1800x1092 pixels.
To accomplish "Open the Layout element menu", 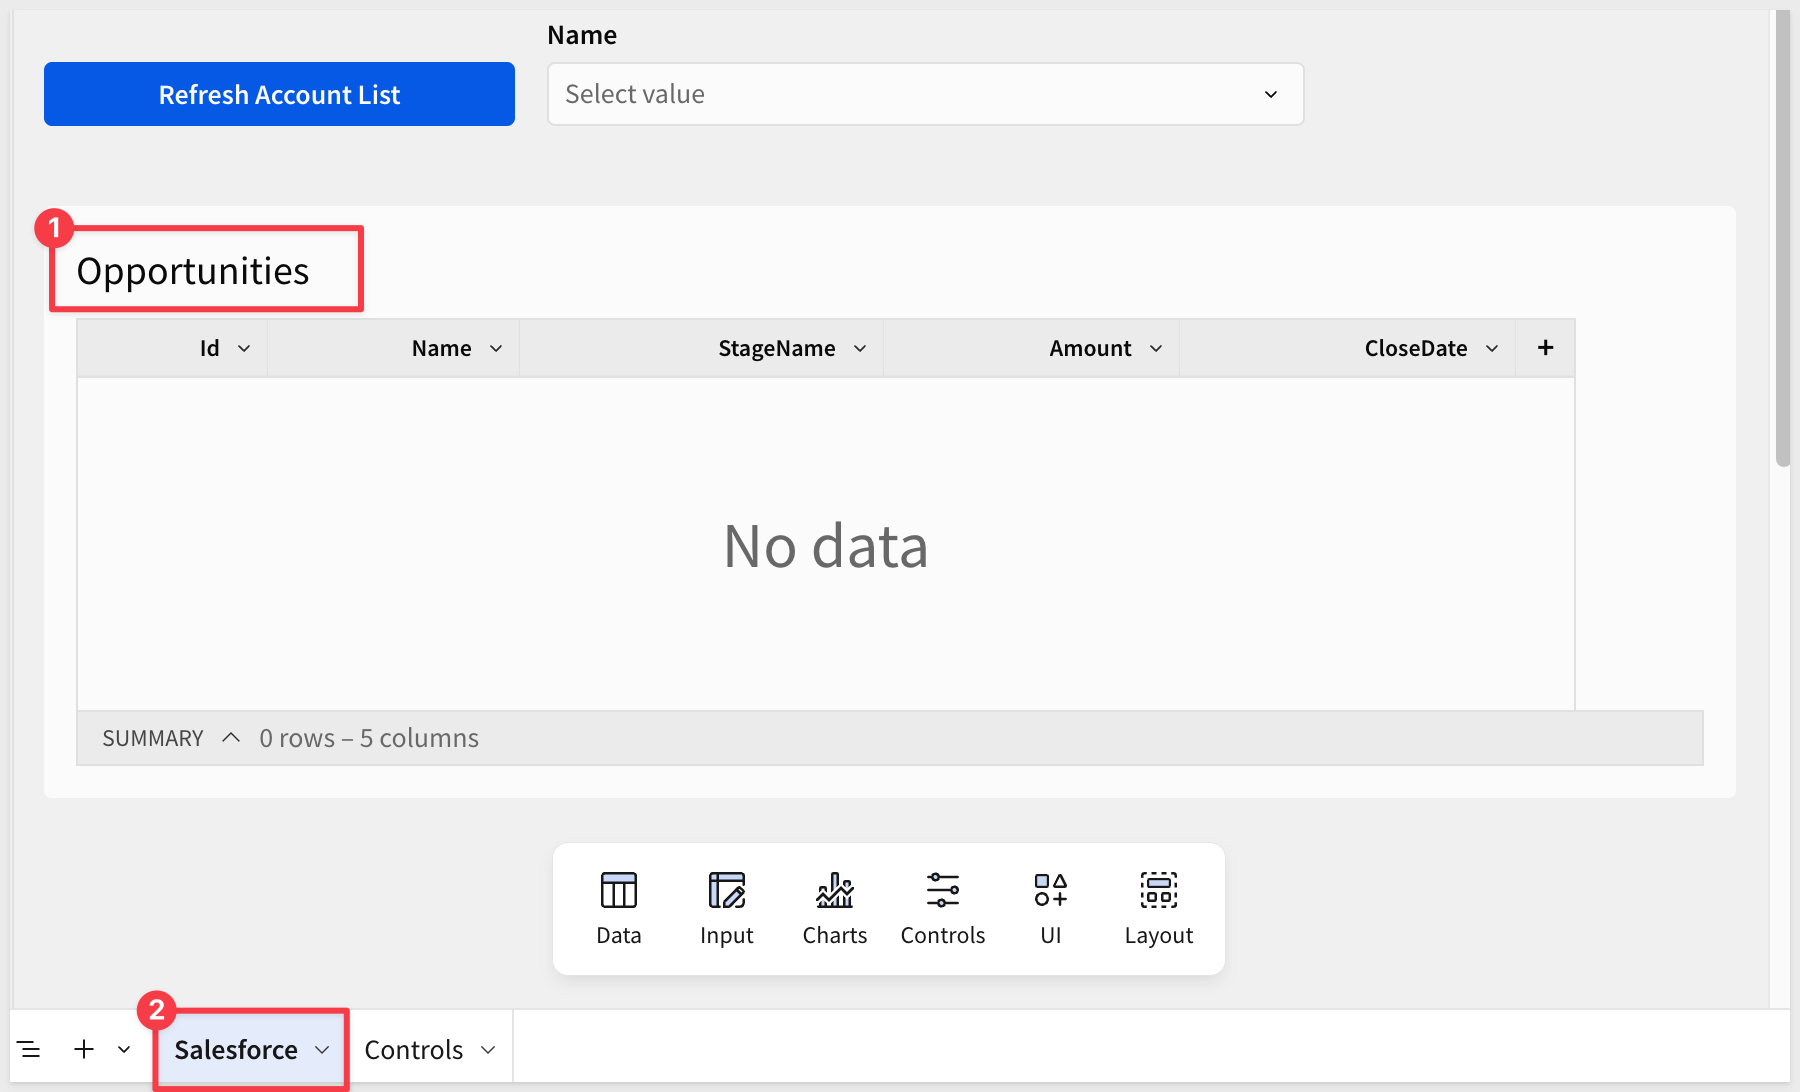I will pos(1158,908).
